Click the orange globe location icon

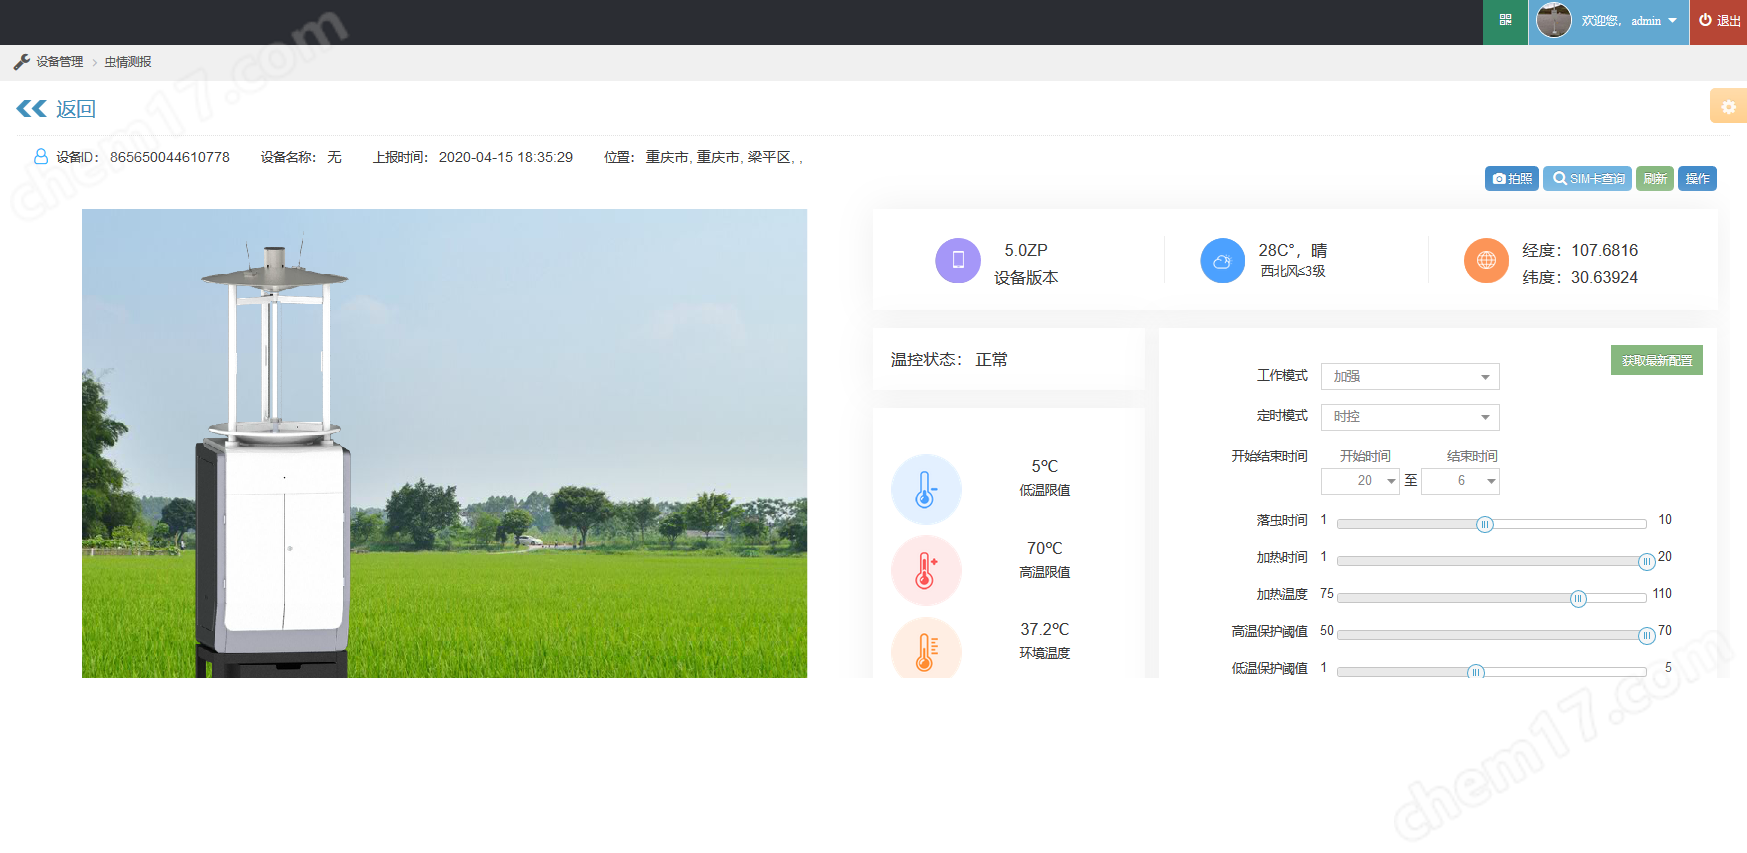(x=1486, y=261)
